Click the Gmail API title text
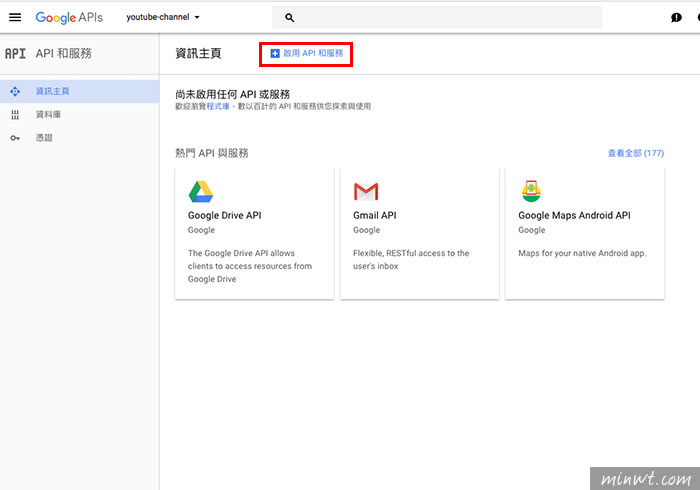This screenshot has height=490, width=700. [375, 215]
